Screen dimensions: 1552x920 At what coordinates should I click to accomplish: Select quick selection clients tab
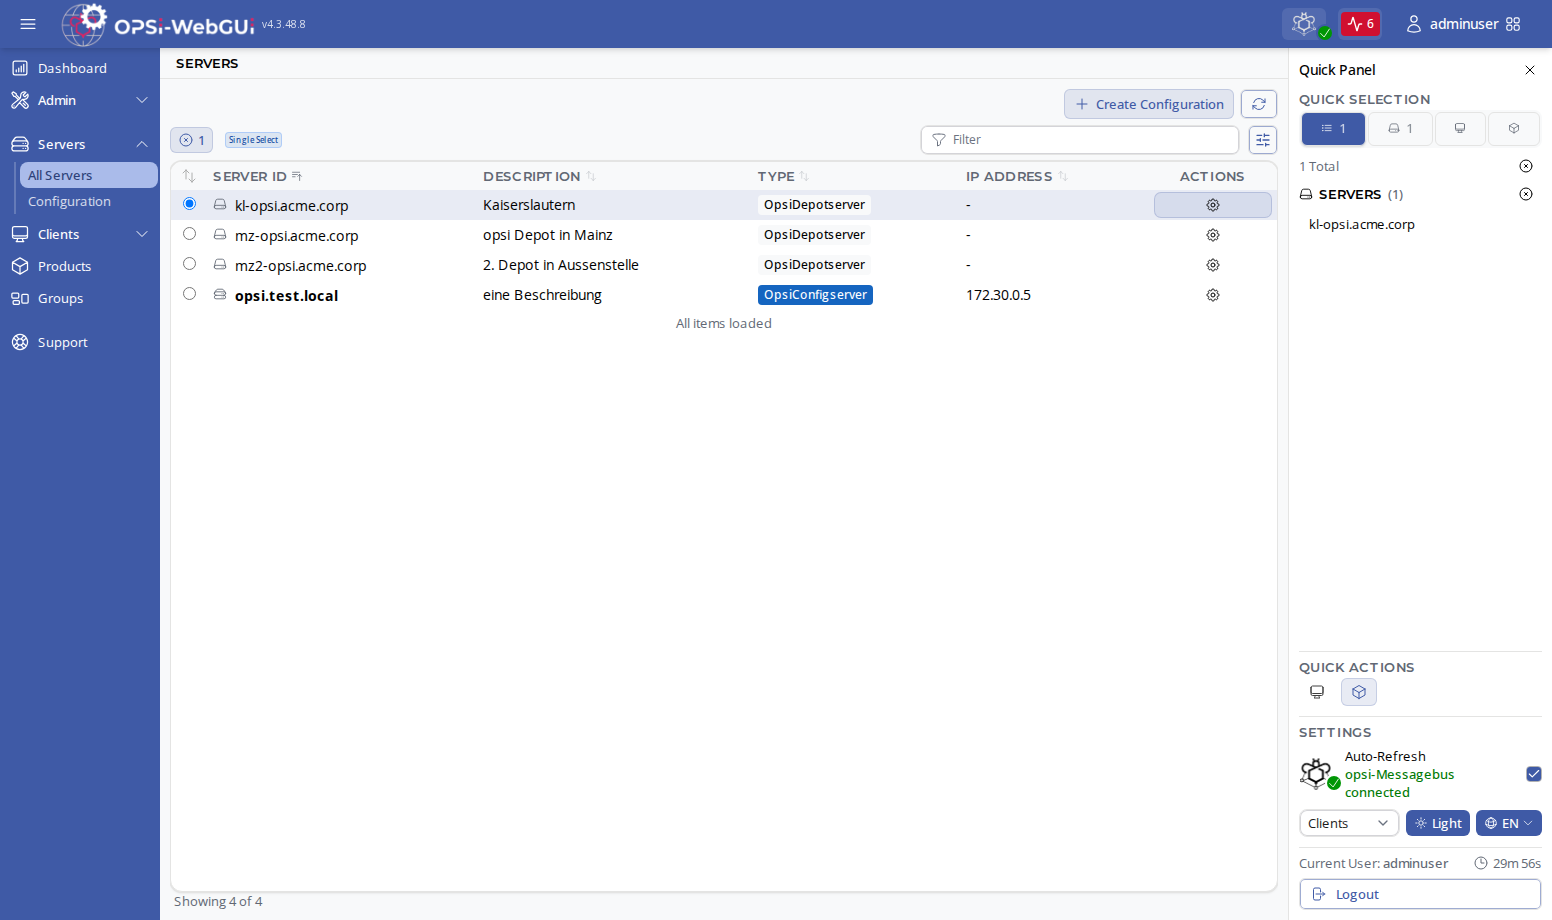(1460, 129)
